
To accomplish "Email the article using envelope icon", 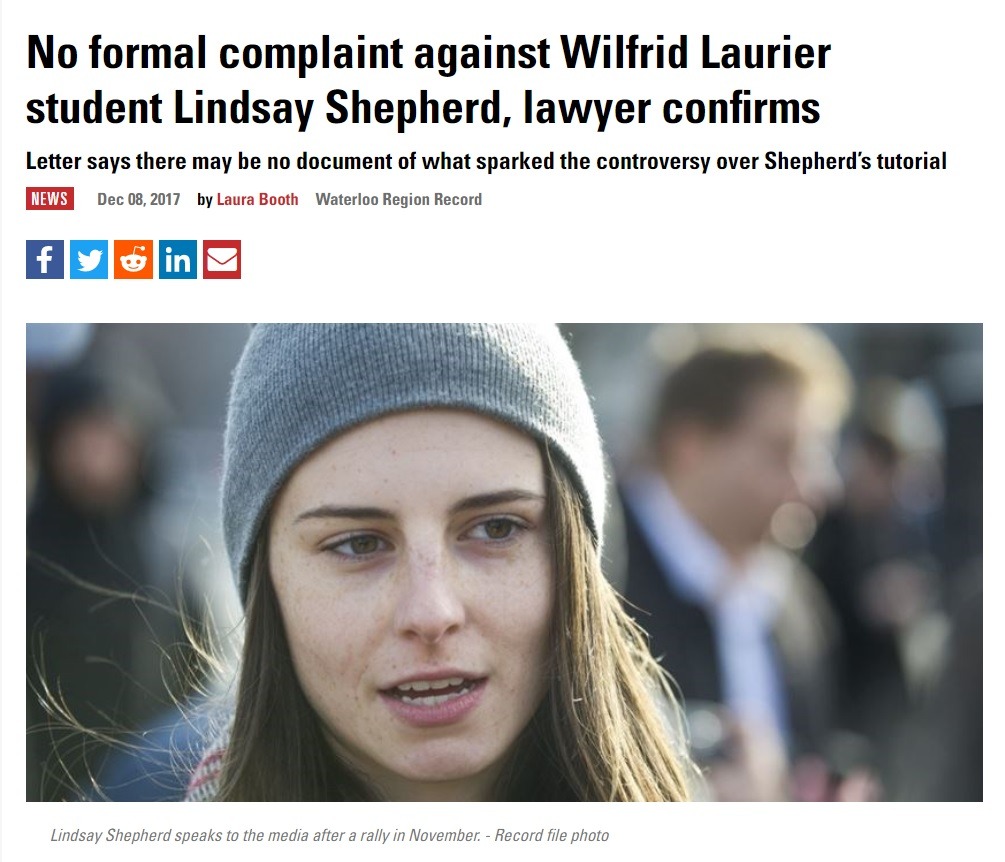I will (x=222, y=260).
